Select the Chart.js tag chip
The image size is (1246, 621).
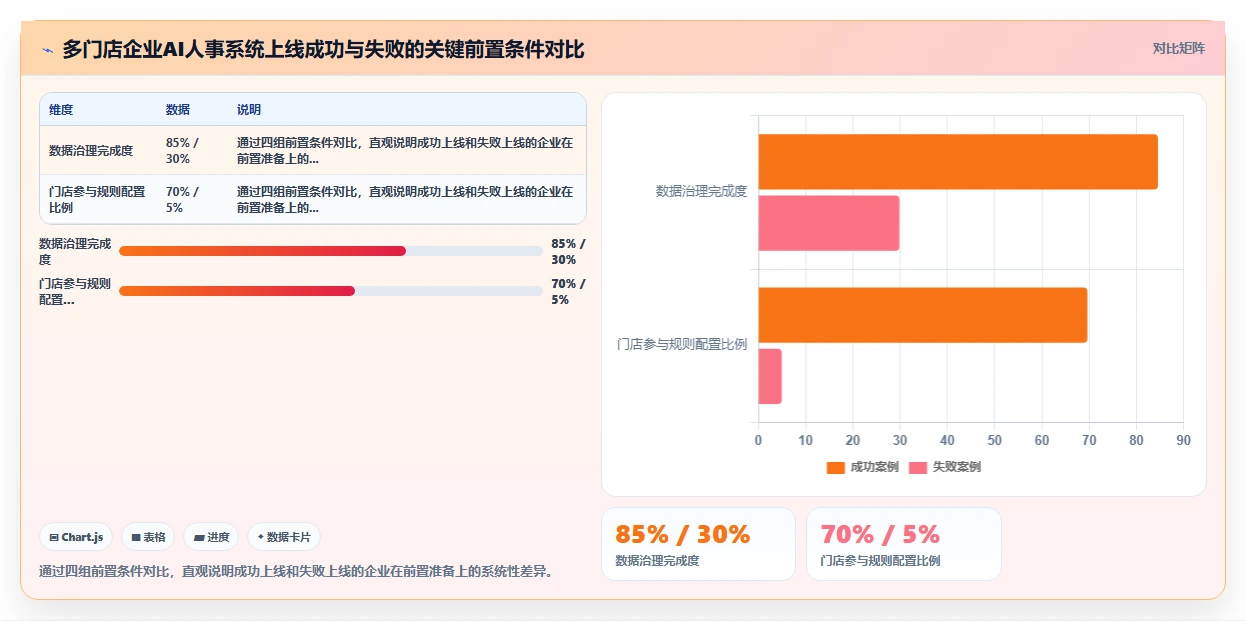click(x=77, y=537)
